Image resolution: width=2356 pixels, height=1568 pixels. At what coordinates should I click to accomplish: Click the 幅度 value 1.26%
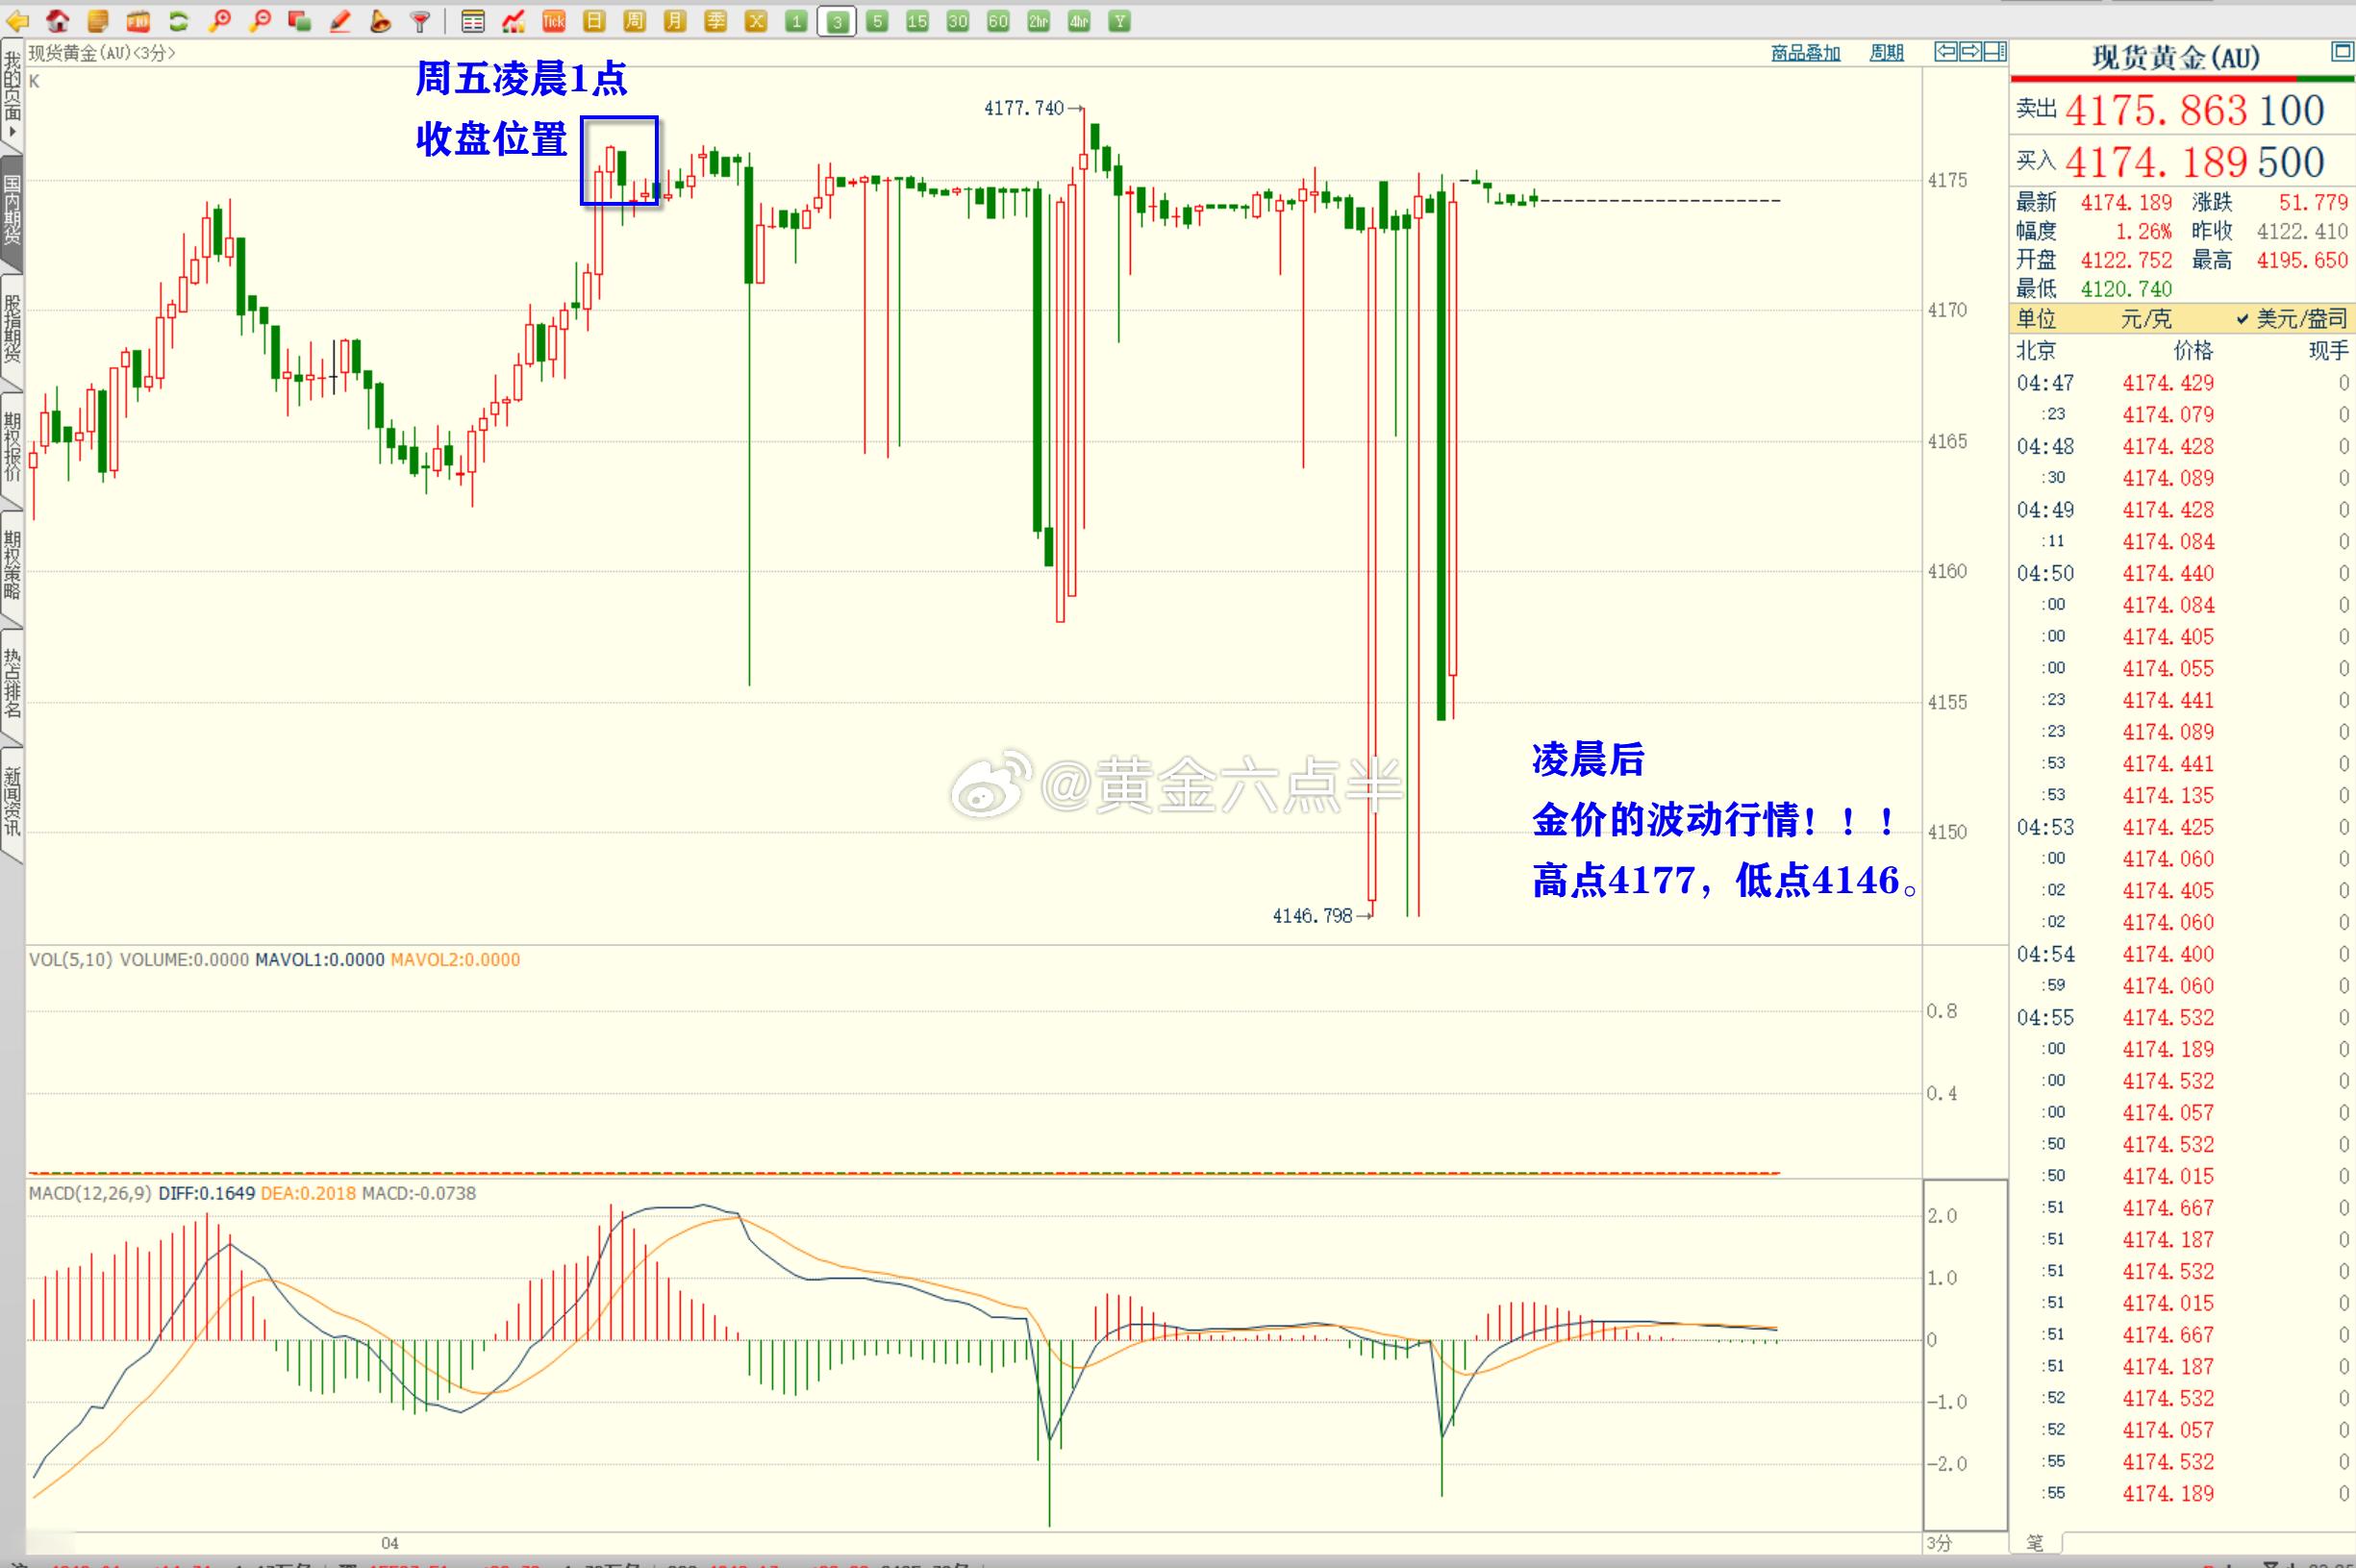2143,232
